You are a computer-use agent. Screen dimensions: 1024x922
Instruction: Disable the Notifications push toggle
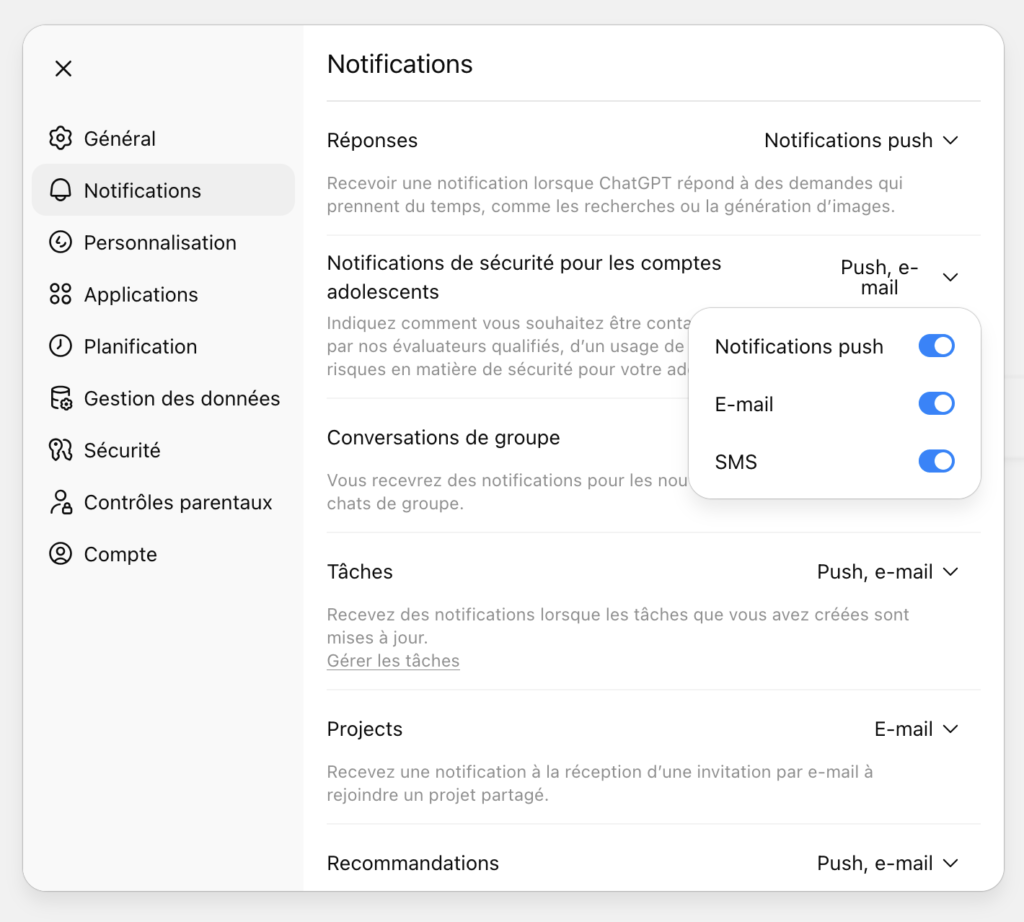click(x=936, y=346)
